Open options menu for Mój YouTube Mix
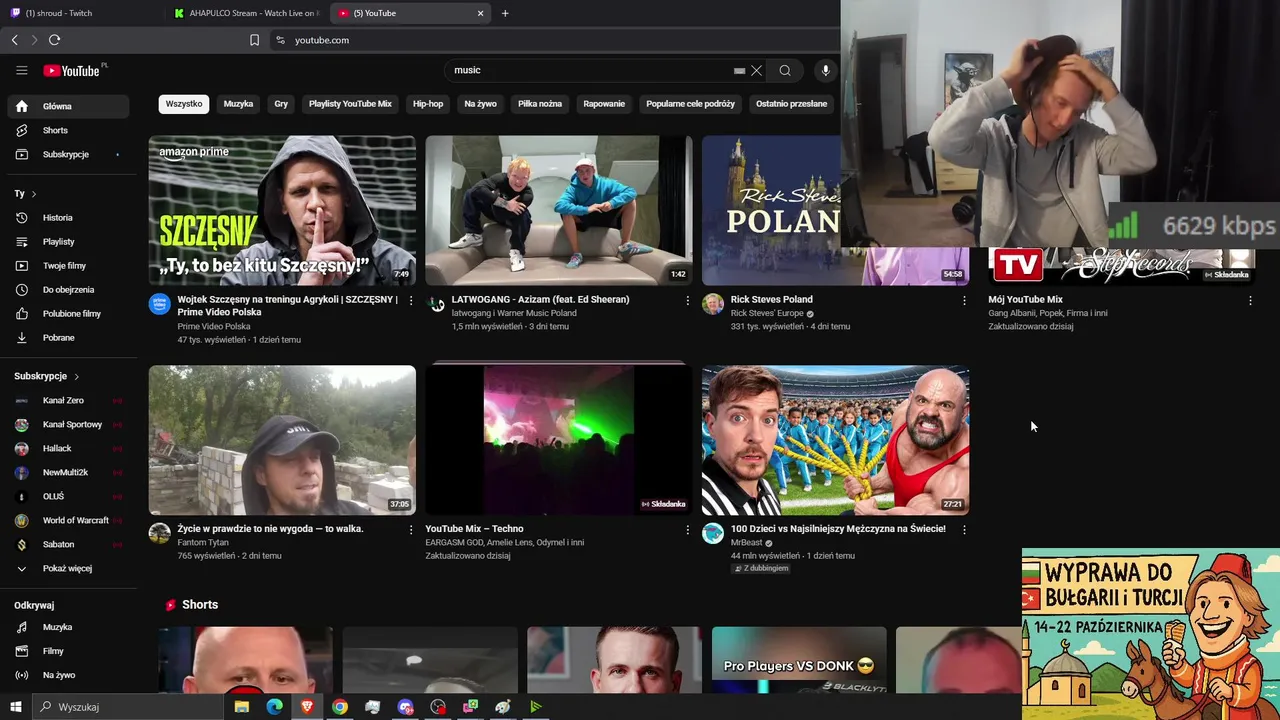The image size is (1280, 720). (1250, 301)
